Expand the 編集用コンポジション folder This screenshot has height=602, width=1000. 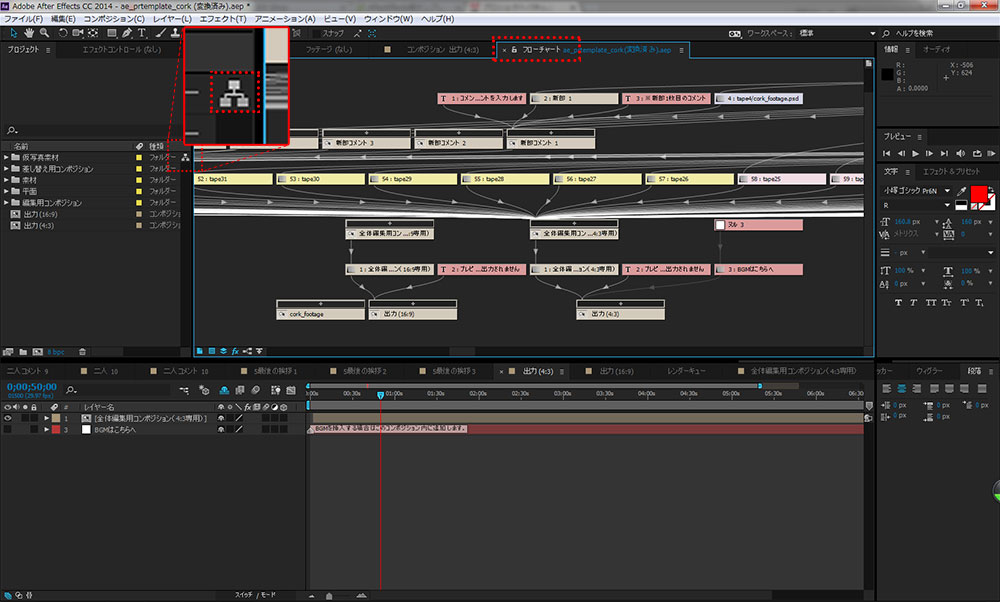tap(6, 203)
